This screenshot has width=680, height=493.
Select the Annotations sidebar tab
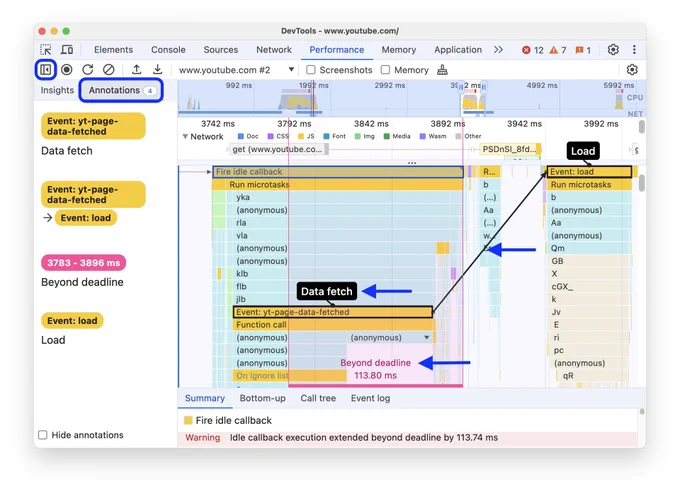(x=121, y=90)
